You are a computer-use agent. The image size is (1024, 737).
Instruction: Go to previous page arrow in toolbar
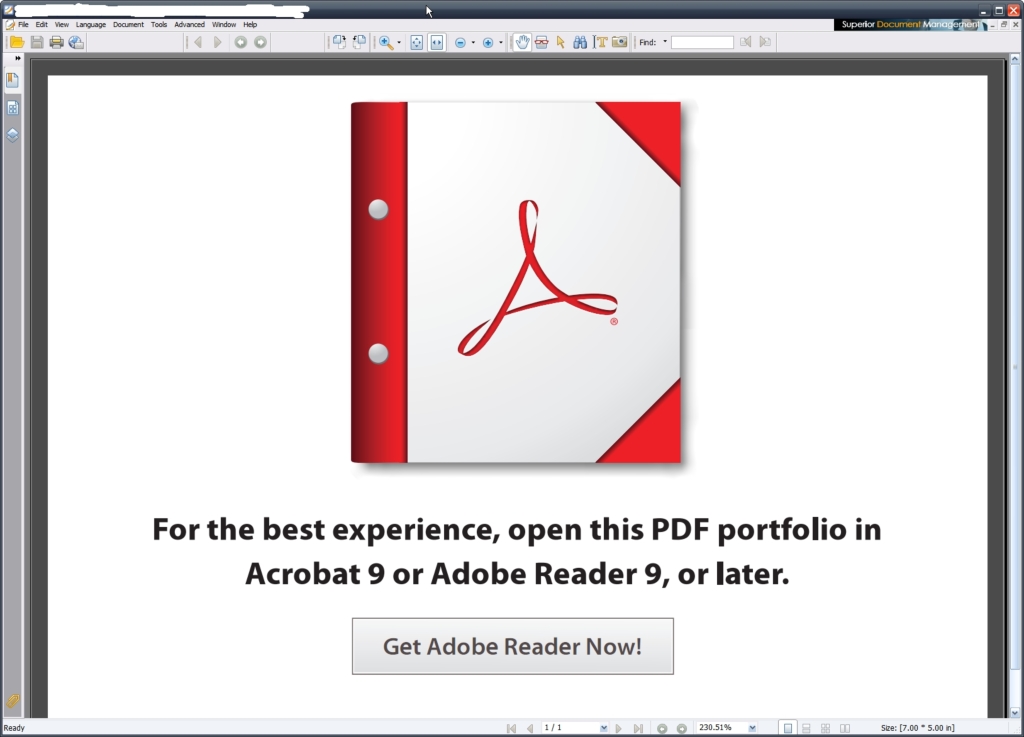click(x=198, y=42)
